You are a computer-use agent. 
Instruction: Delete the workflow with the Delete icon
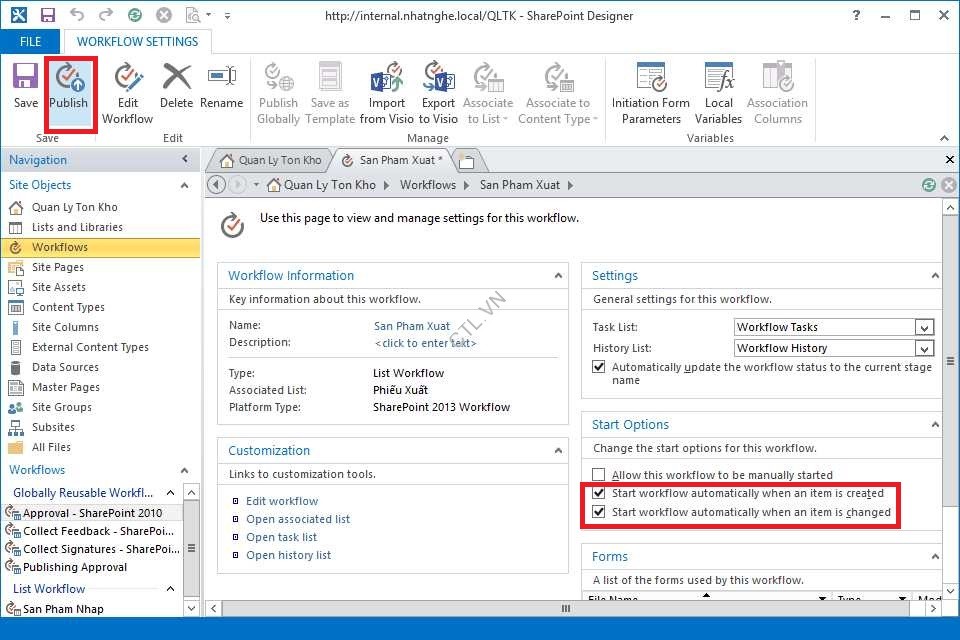176,80
